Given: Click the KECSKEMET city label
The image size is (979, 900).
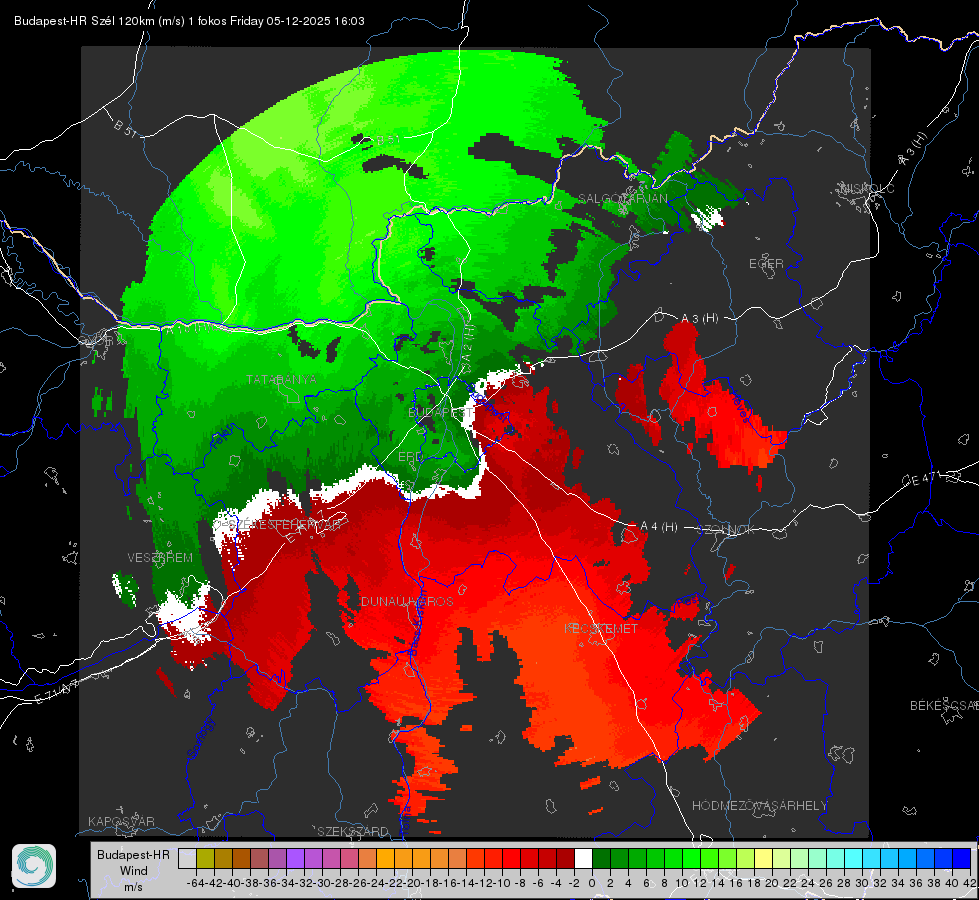Looking at the screenshot, I should (x=601, y=628).
